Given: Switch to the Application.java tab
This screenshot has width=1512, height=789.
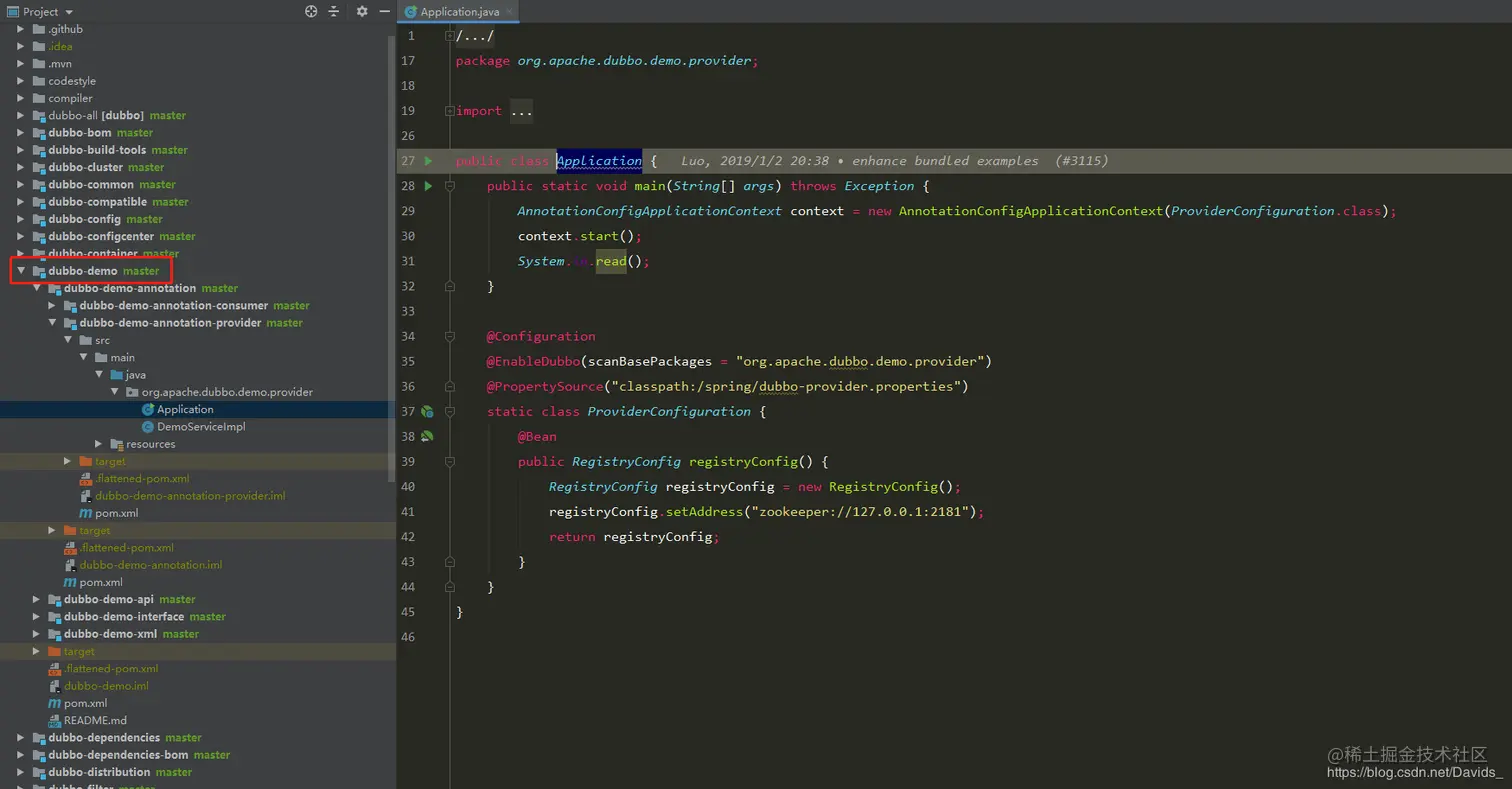Looking at the screenshot, I should click(x=459, y=12).
